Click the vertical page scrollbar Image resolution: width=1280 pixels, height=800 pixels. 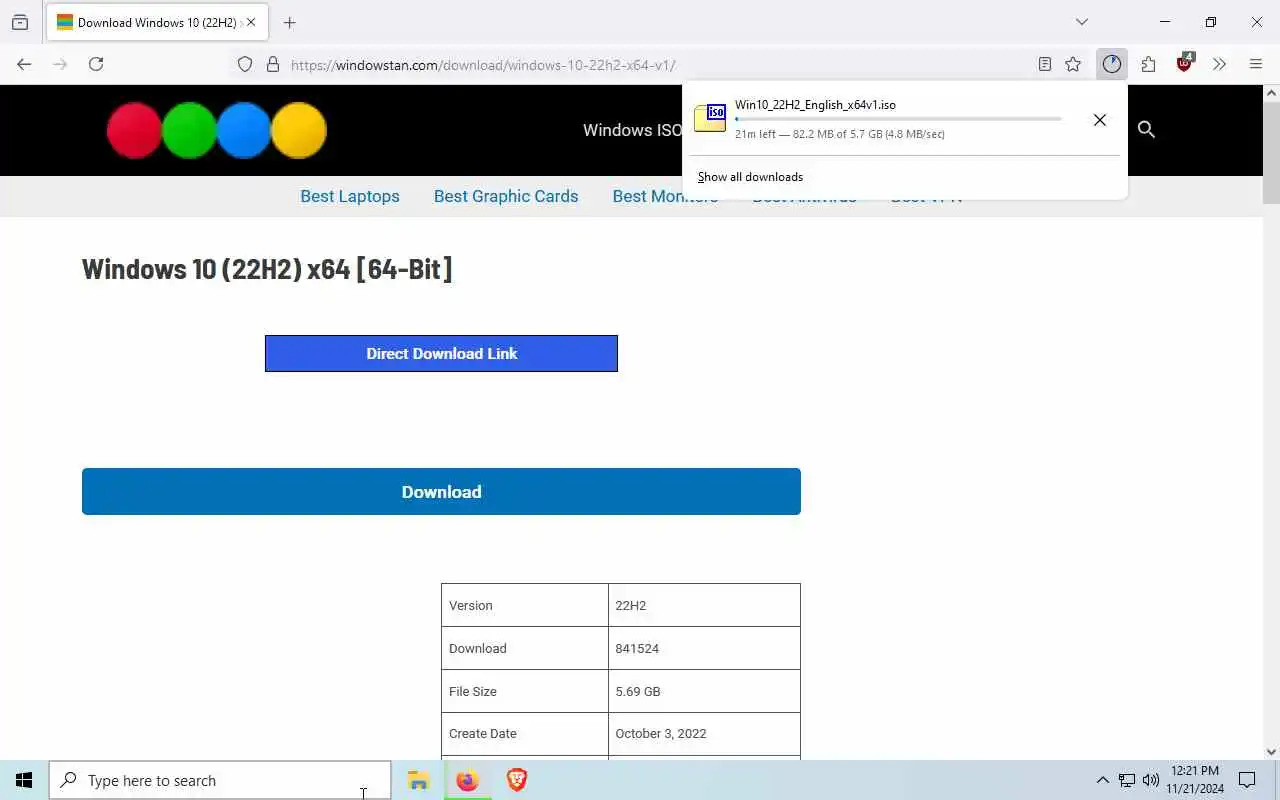pos(1271,152)
